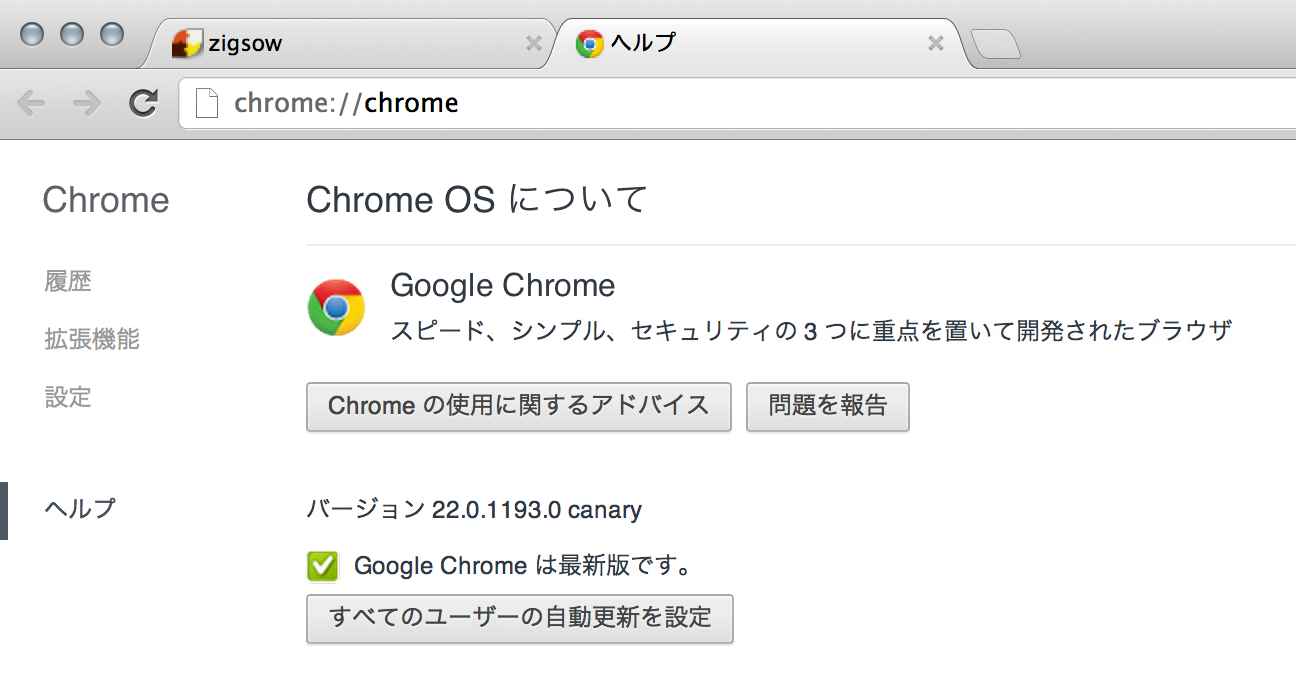Open 設定 settings in sidebar
Image resolution: width=1296 pixels, height=700 pixels.
coord(68,398)
